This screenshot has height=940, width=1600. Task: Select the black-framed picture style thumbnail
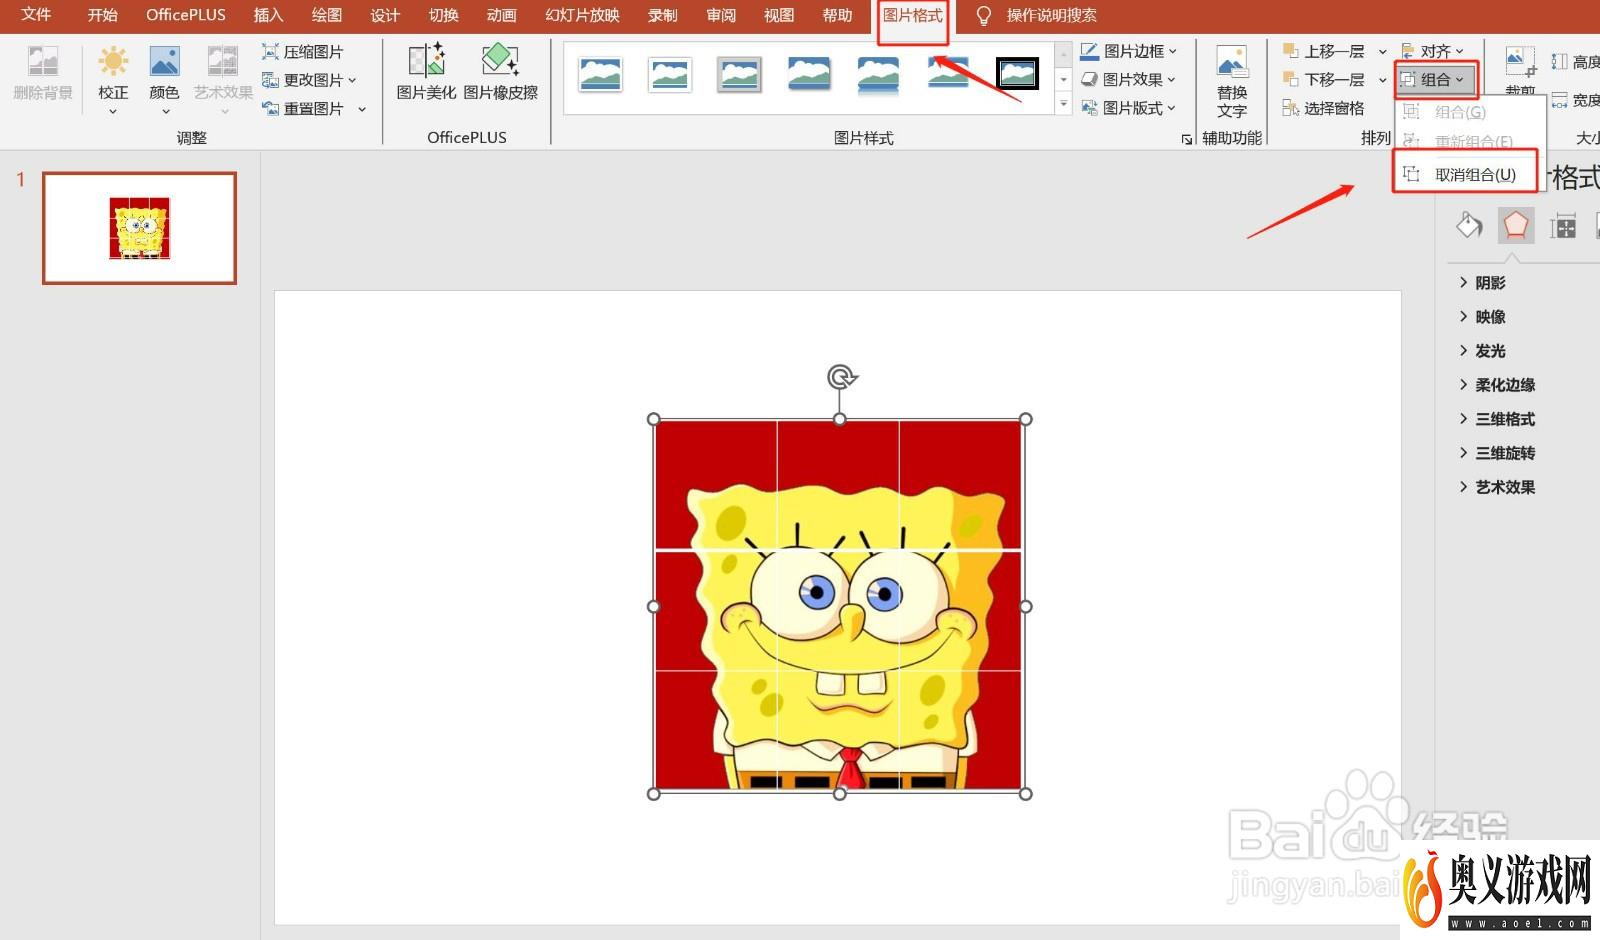pos(1017,74)
